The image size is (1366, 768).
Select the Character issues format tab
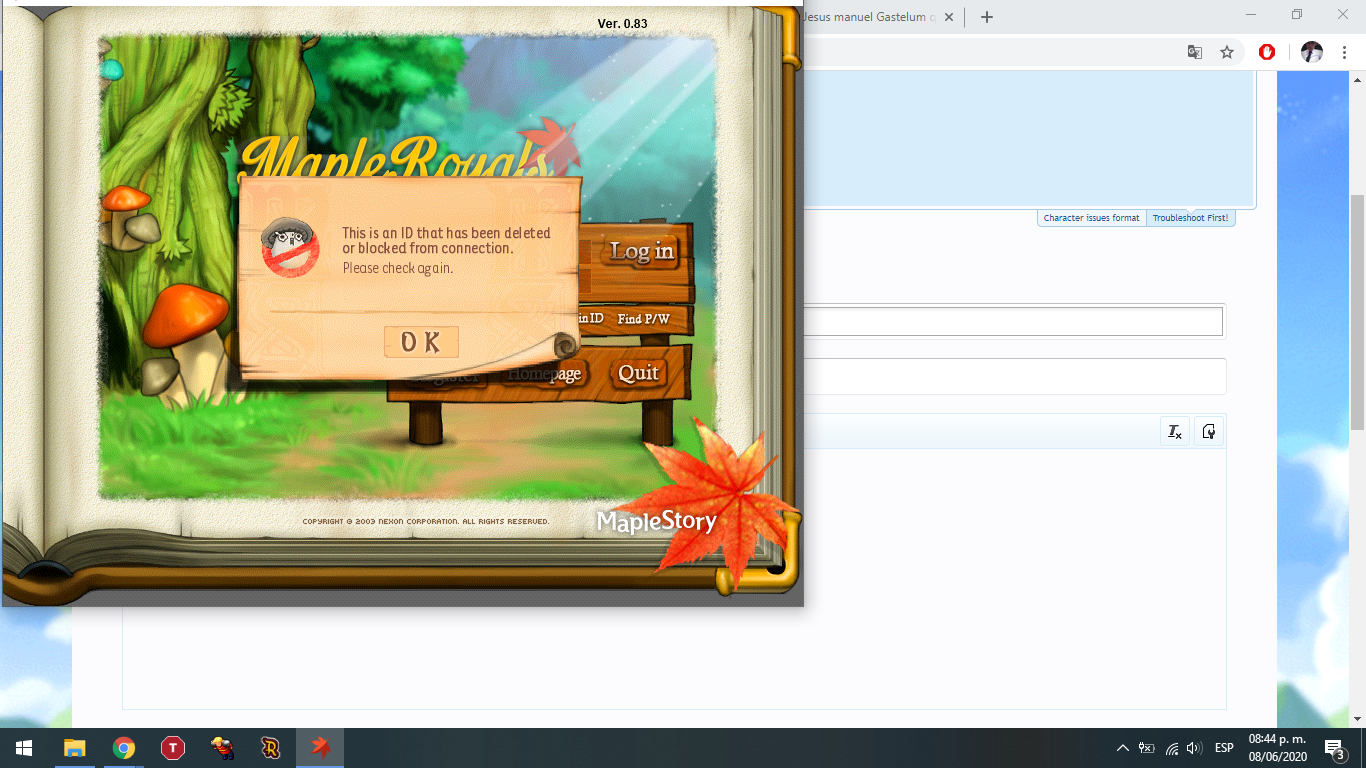coord(1091,218)
